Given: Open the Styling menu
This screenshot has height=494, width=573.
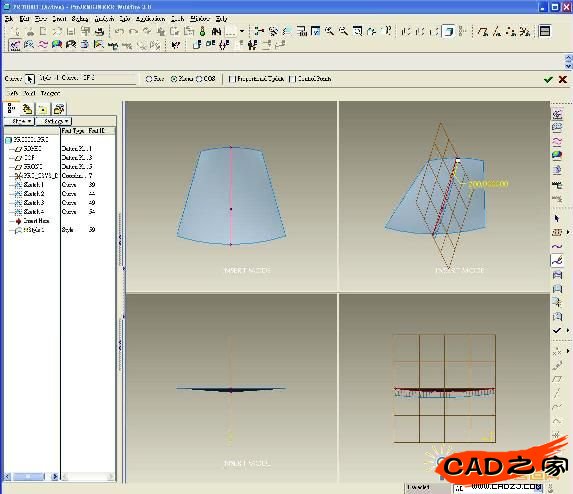Looking at the screenshot, I should point(80,19).
